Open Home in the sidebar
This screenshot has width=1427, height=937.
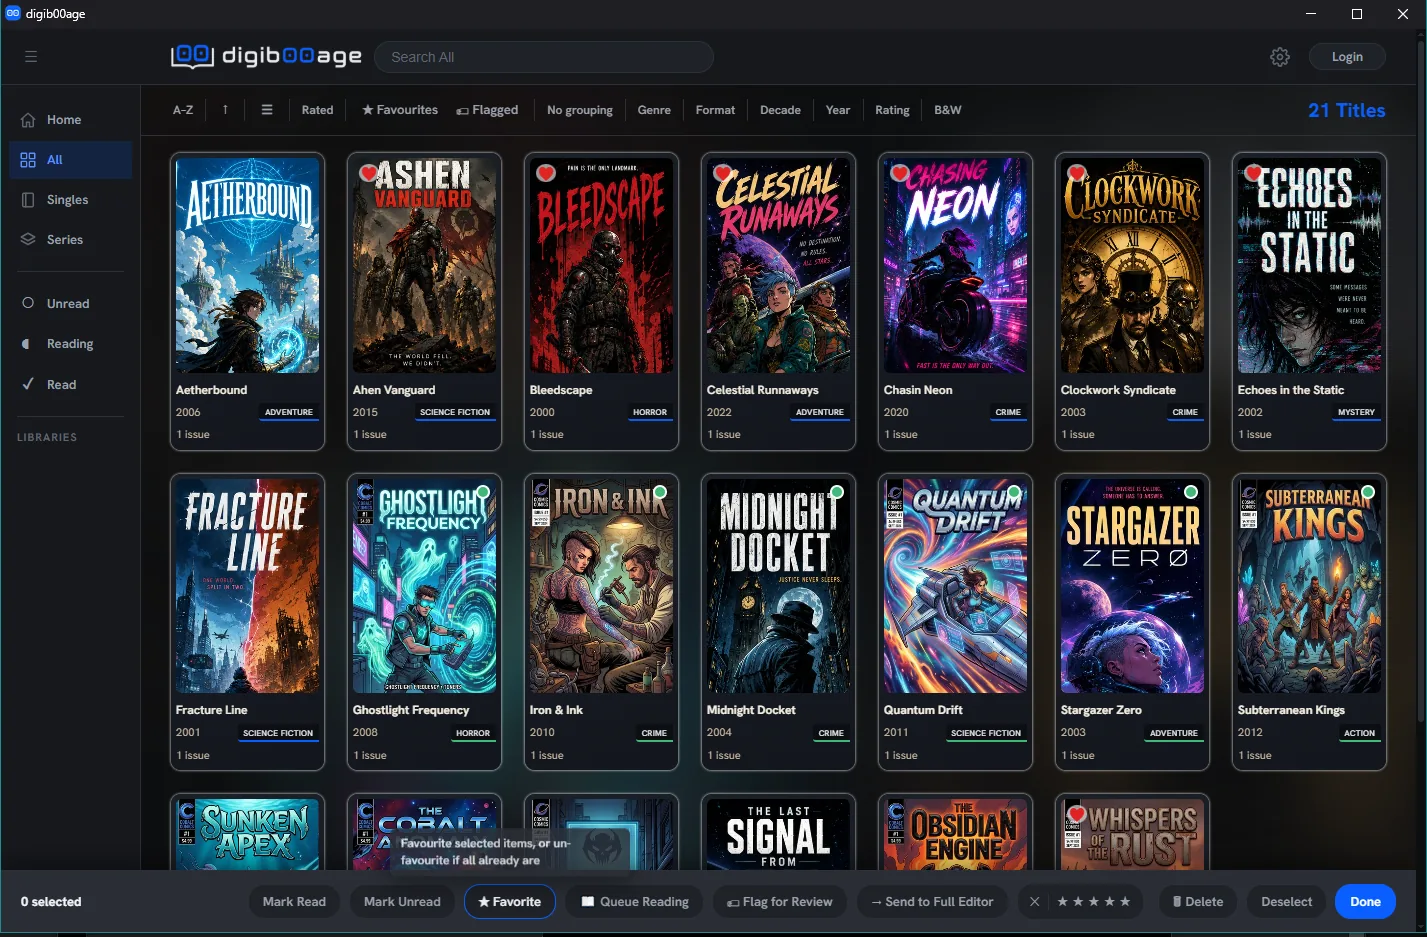[70, 120]
